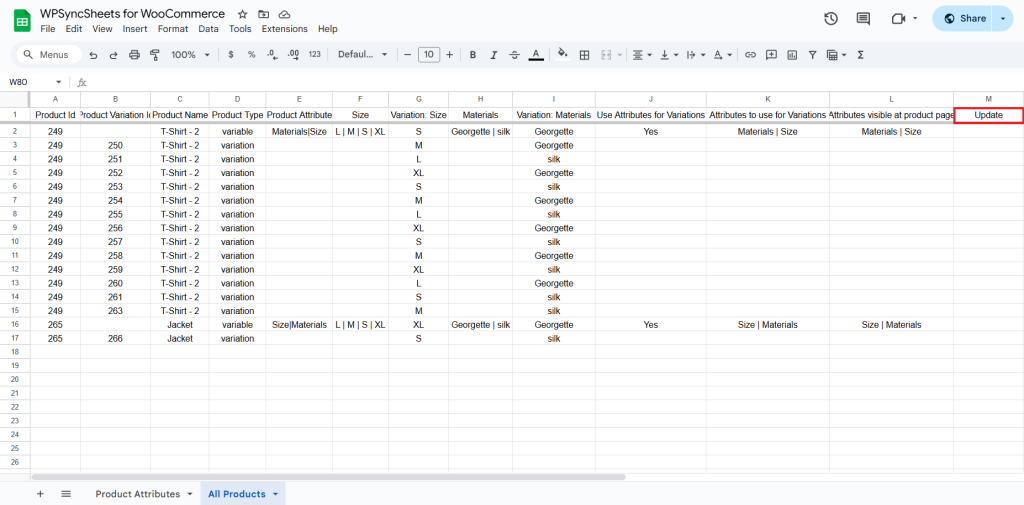Add a new sheet

[x=40, y=494]
